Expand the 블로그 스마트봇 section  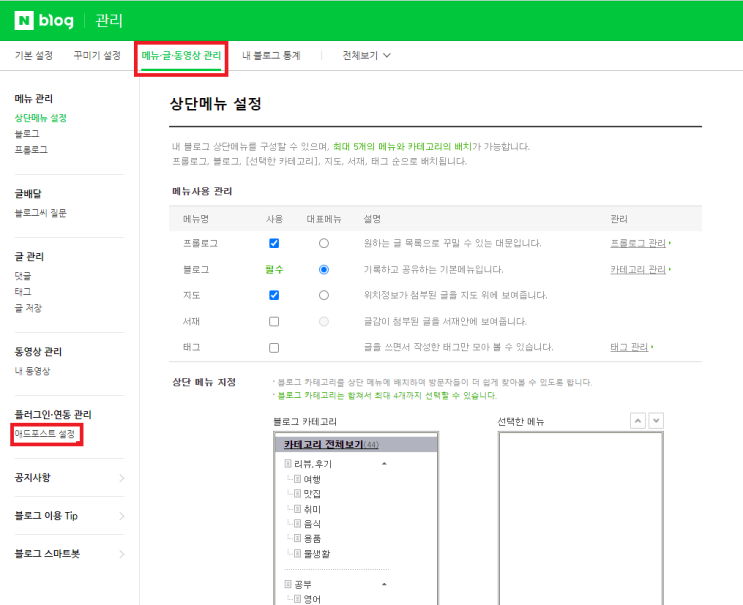[69, 554]
